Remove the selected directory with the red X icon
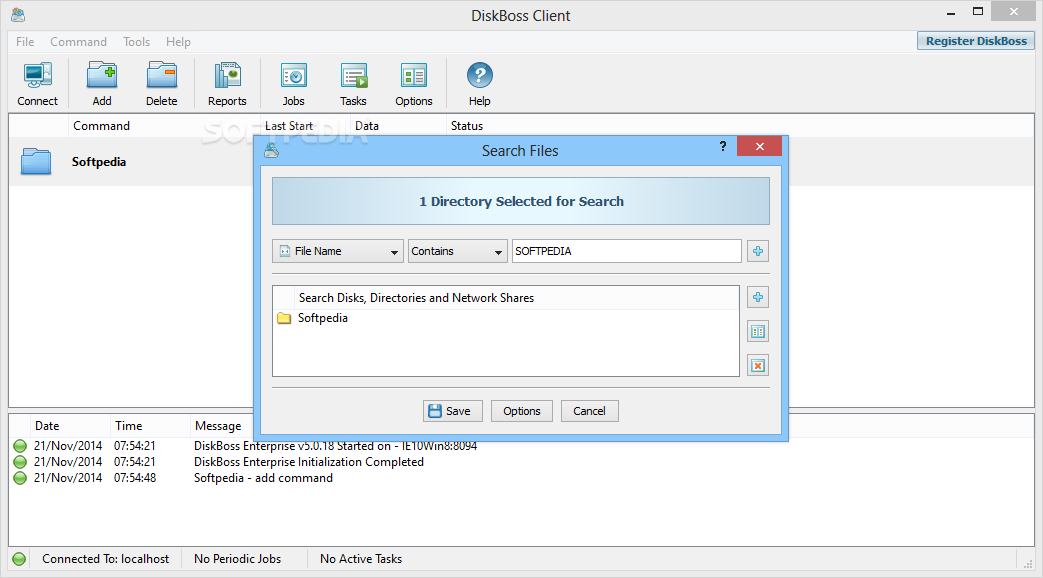The width and height of the screenshot is (1043, 578). 758,365
